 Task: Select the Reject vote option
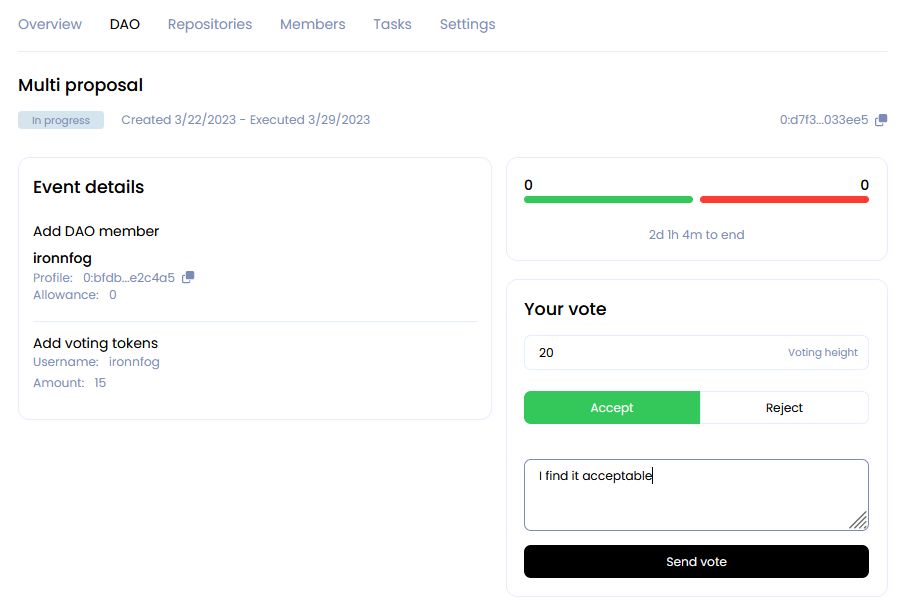(784, 408)
